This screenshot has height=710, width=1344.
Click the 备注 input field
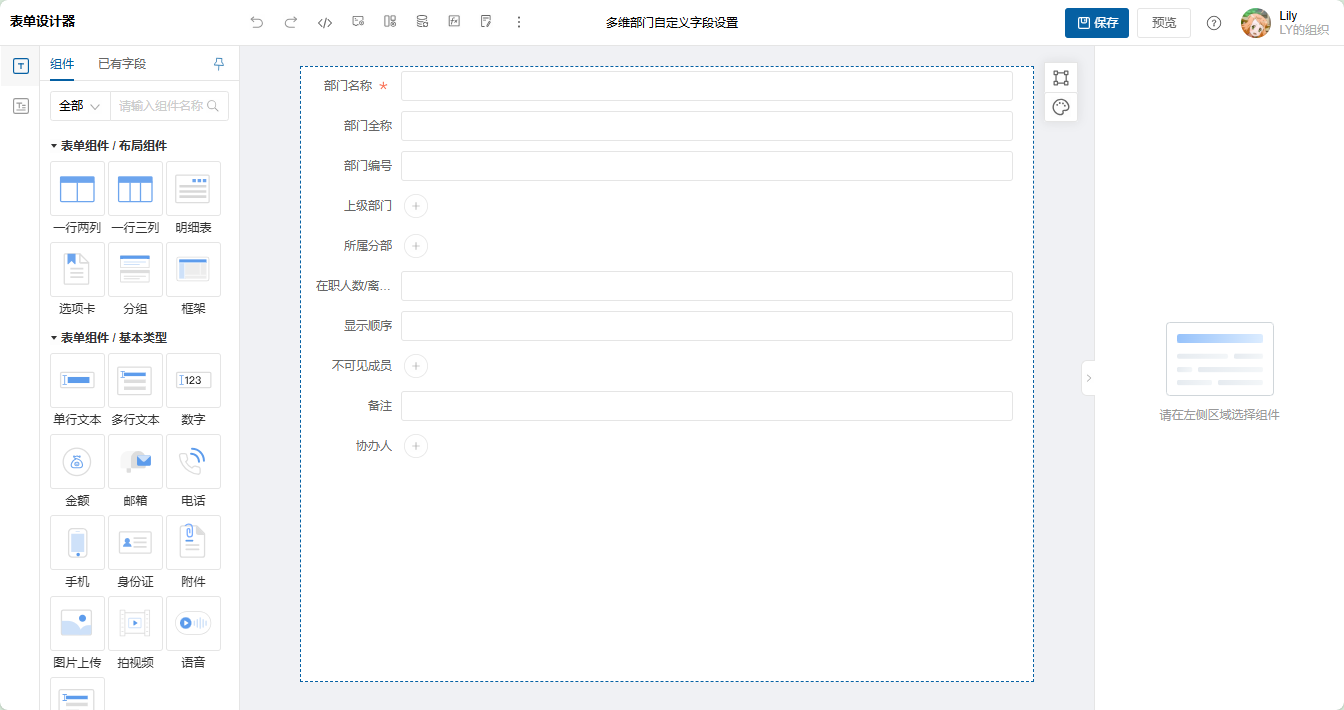tap(707, 406)
